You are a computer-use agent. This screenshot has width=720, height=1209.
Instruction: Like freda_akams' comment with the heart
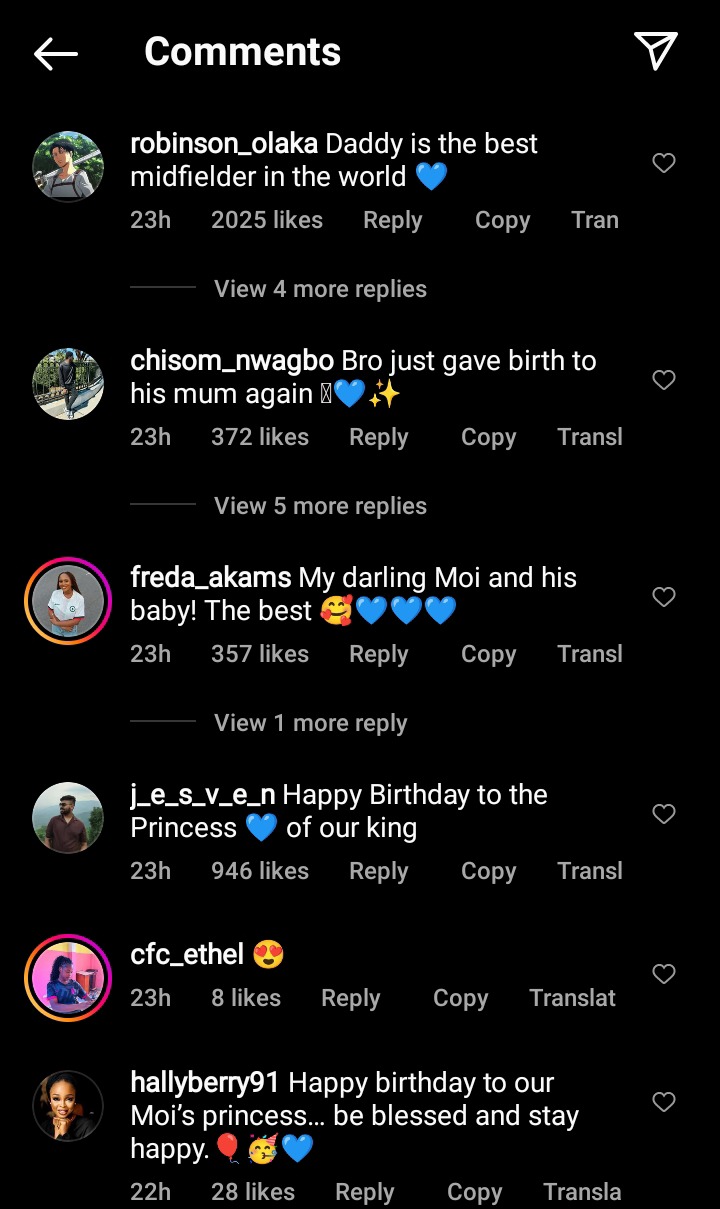pyautogui.click(x=664, y=597)
